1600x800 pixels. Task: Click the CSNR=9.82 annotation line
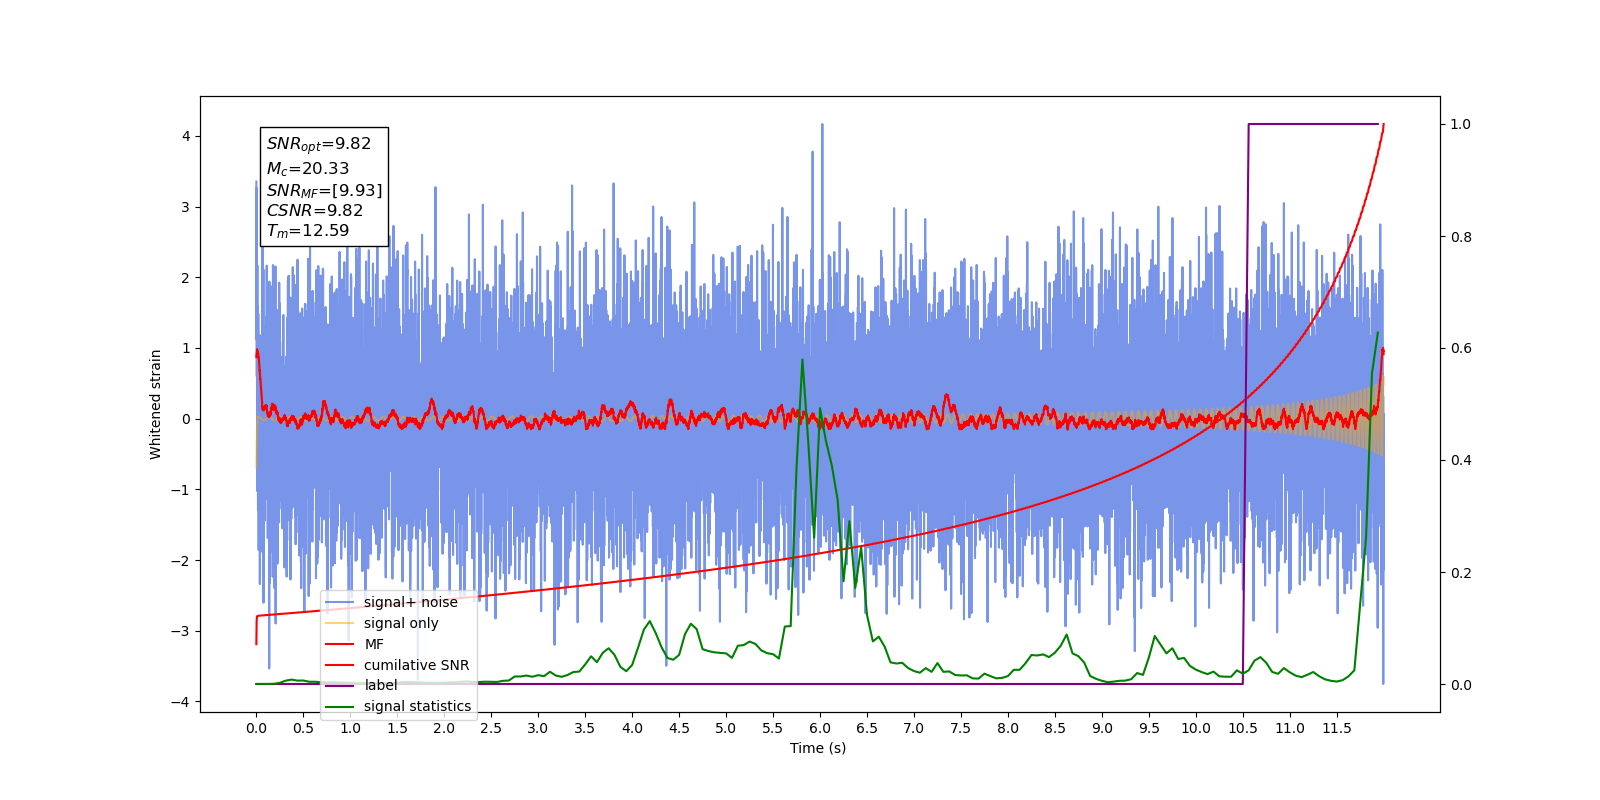pyautogui.click(x=315, y=210)
